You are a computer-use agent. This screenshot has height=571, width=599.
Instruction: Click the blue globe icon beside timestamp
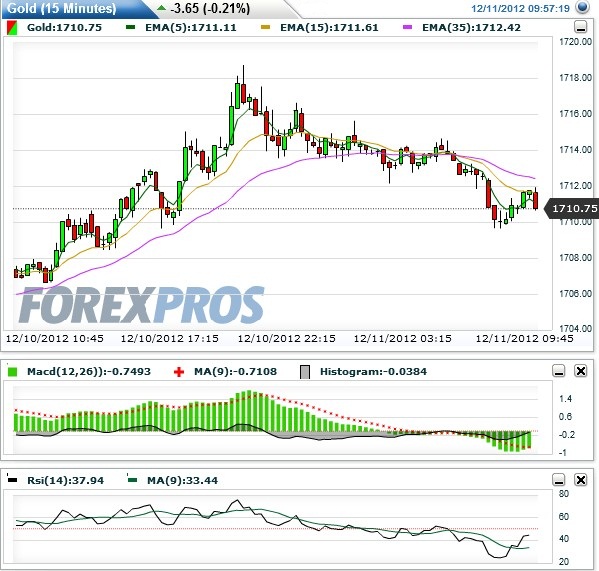[582, 7]
